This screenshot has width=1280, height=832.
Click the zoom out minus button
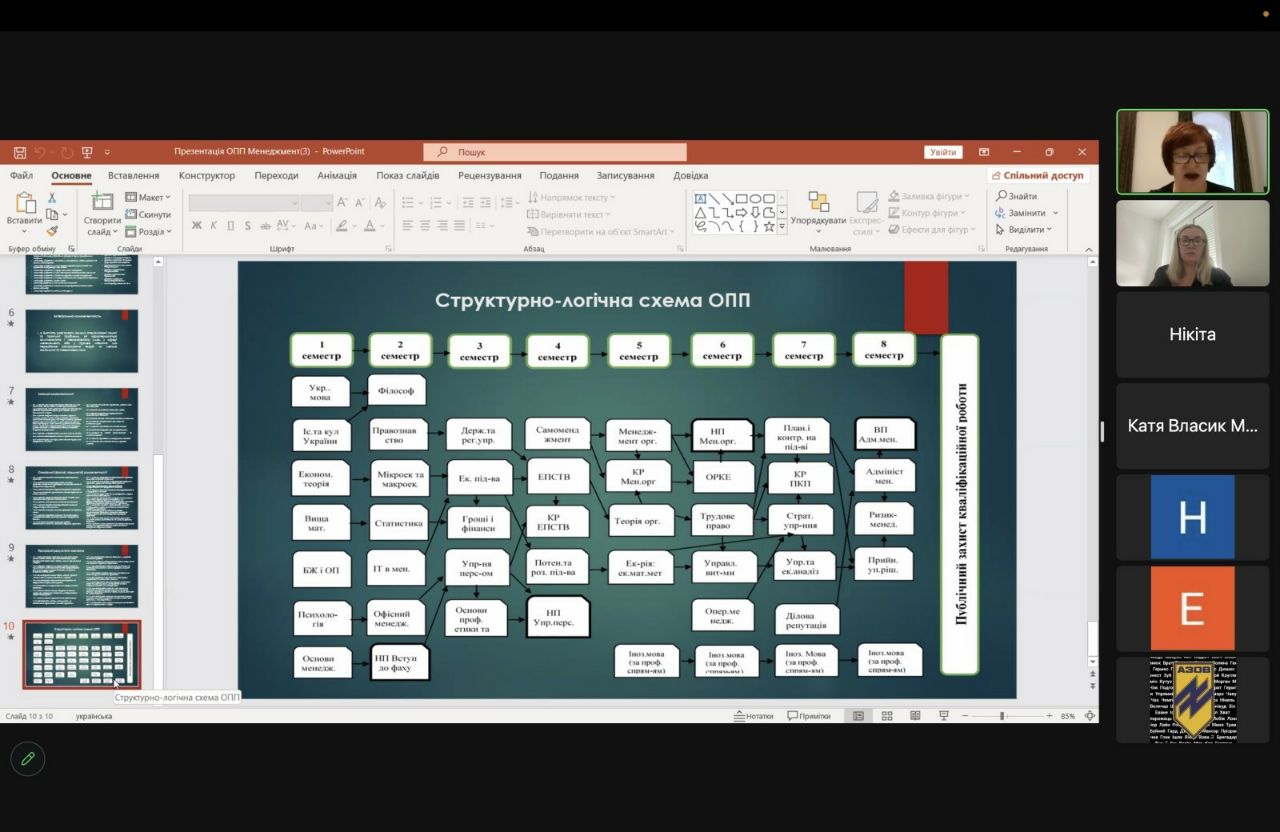(x=965, y=716)
